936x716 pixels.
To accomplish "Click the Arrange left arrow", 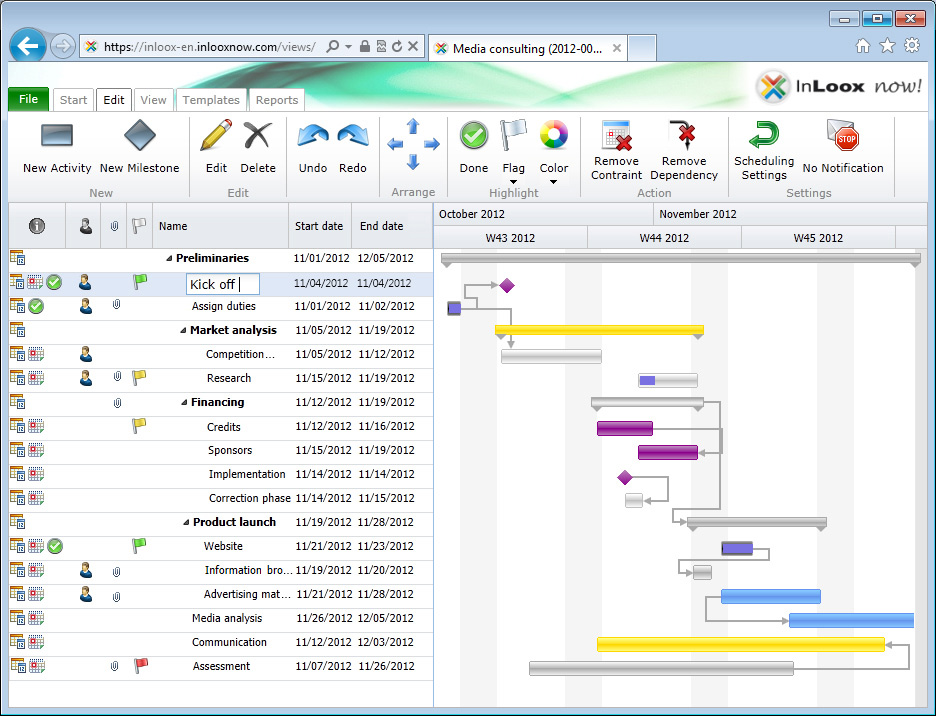I will tap(395, 144).
